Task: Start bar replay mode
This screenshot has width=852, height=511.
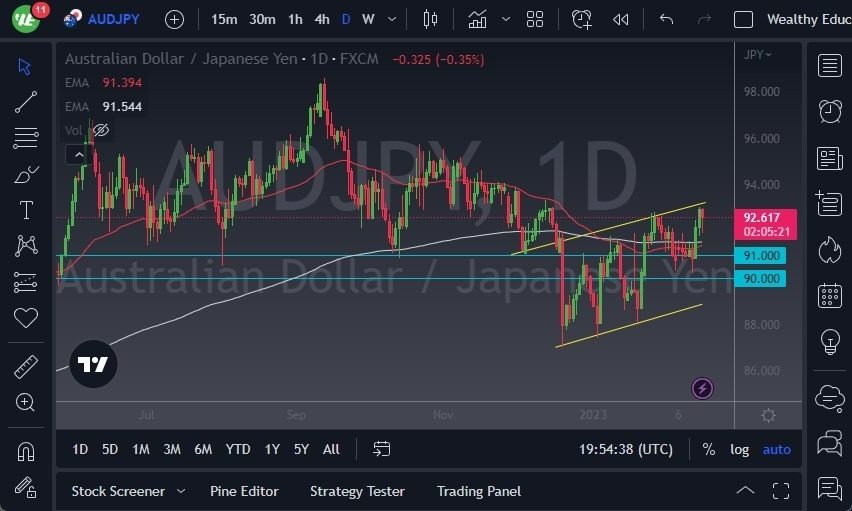Action: click(621, 20)
